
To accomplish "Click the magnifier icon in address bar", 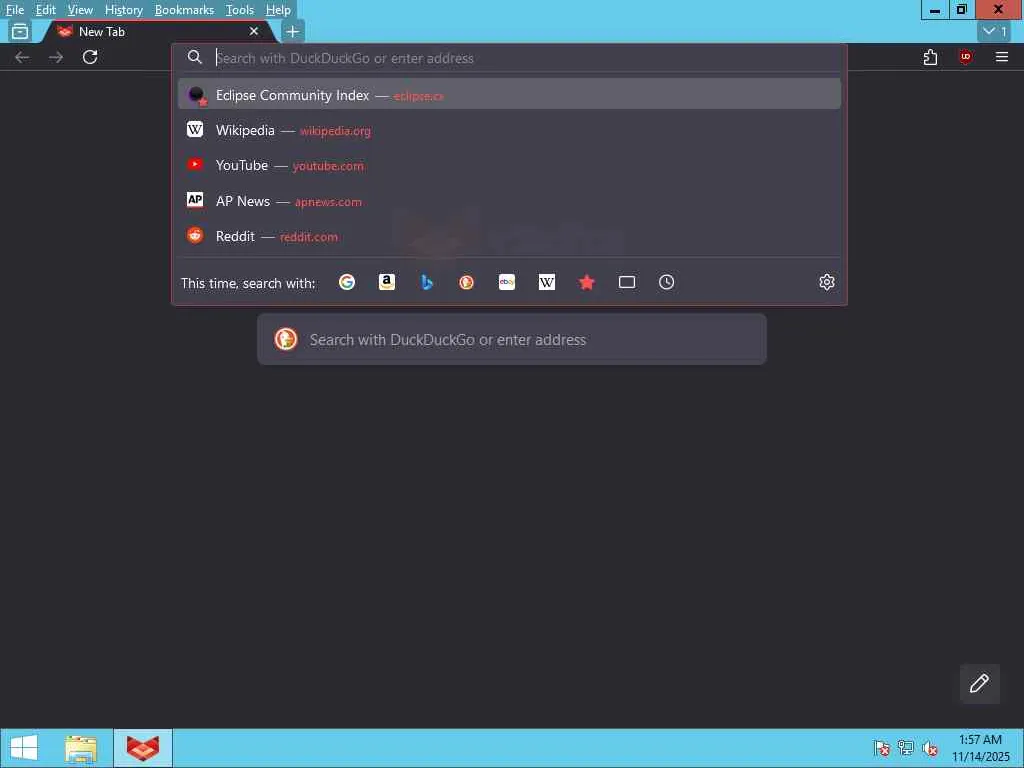I will (x=195, y=57).
